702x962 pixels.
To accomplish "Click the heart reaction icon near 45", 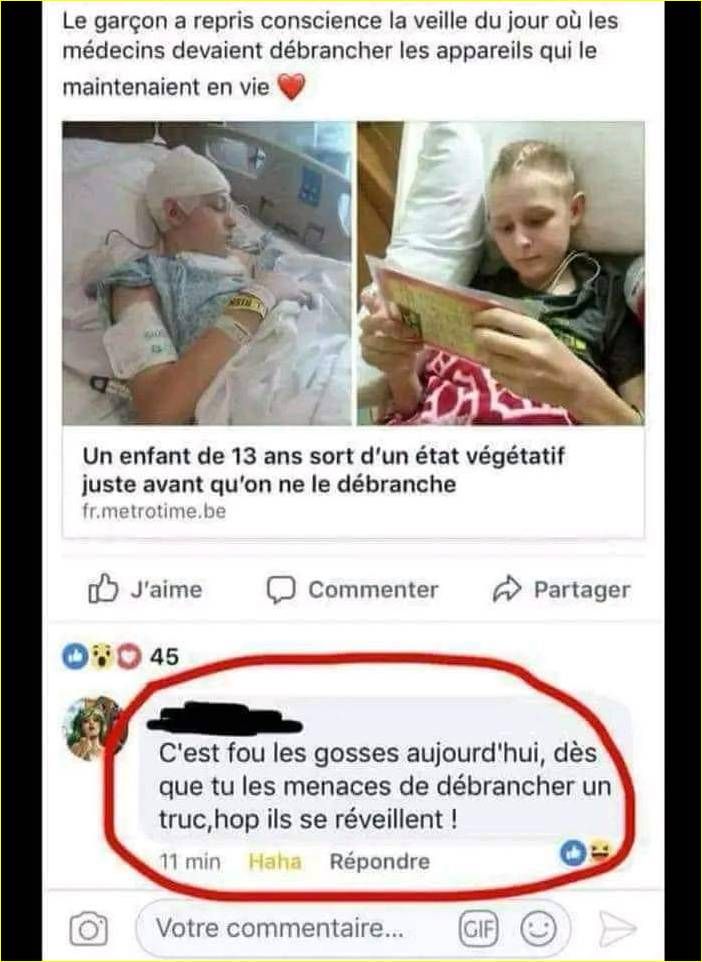I will [128, 656].
